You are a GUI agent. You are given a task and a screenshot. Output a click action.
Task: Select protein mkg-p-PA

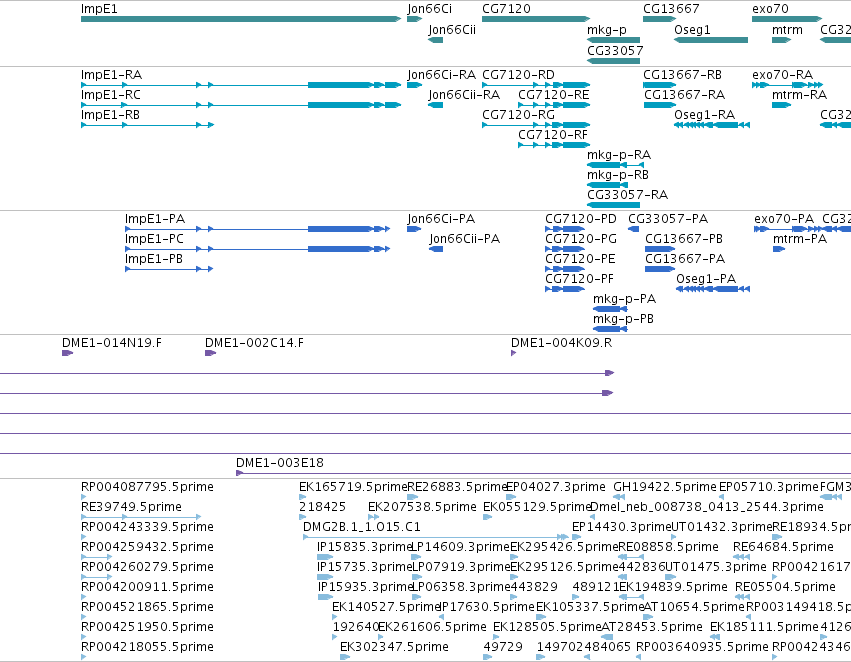611,309
